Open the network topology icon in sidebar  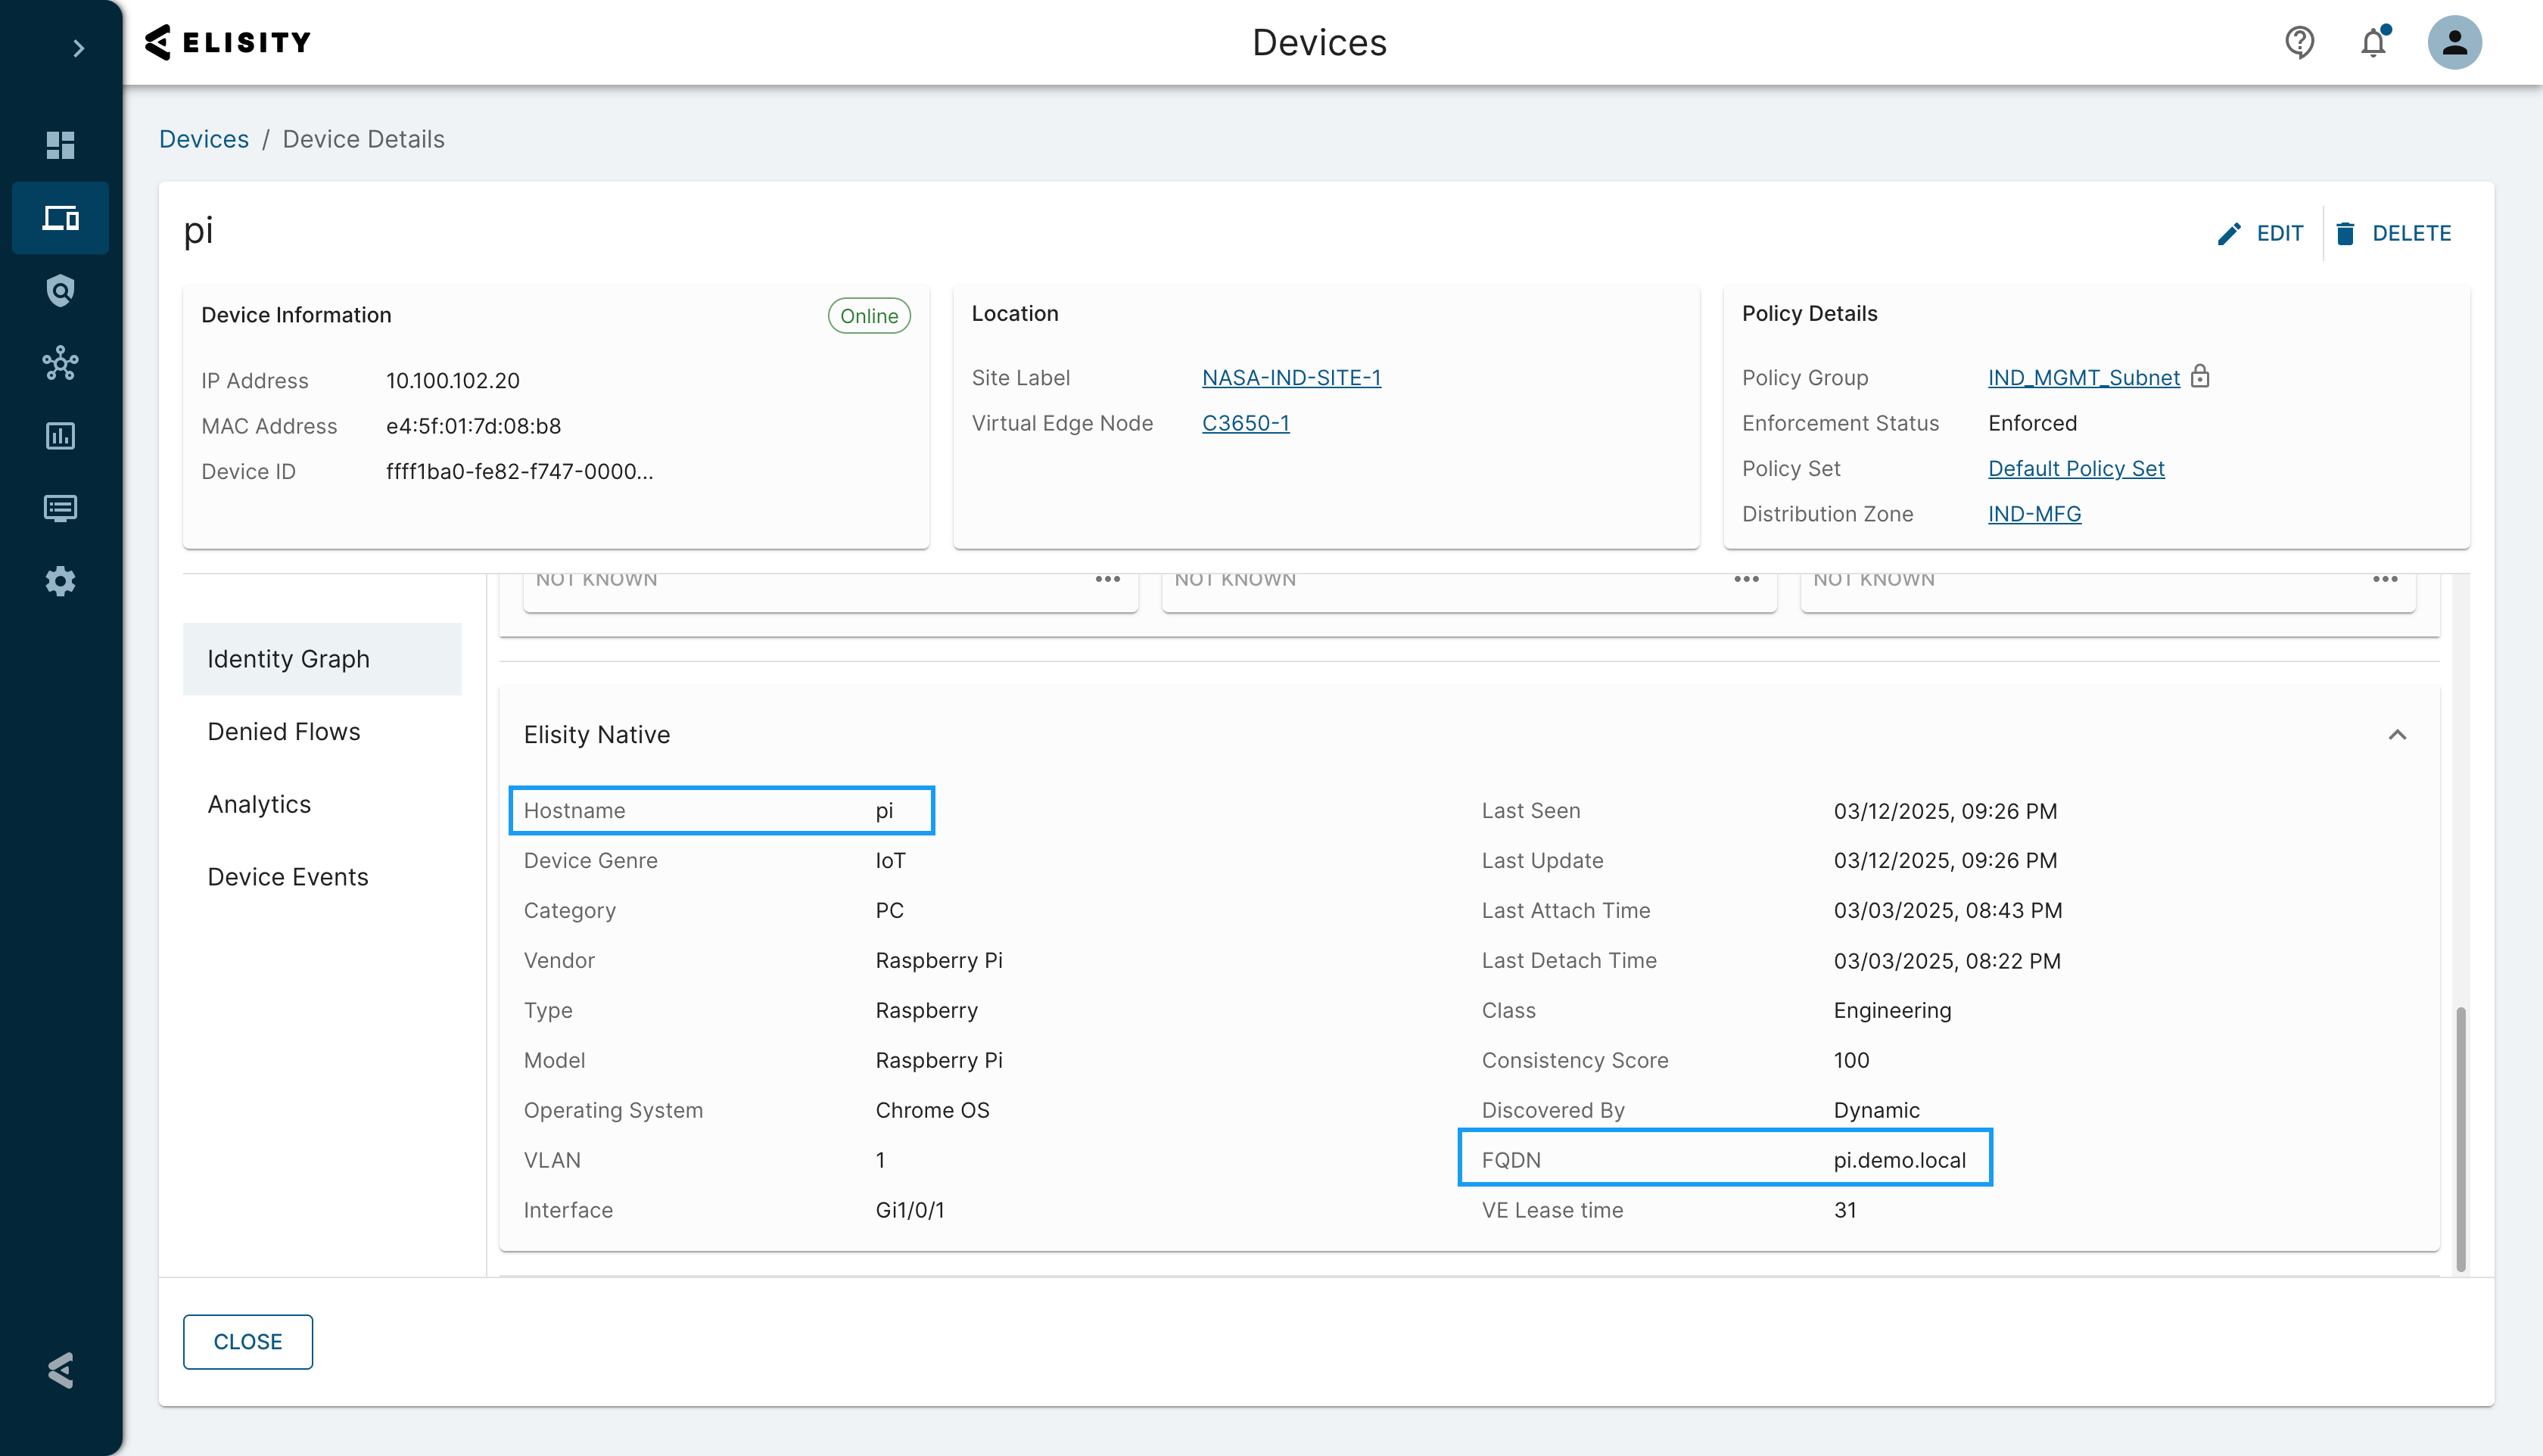pyautogui.click(x=60, y=363)
